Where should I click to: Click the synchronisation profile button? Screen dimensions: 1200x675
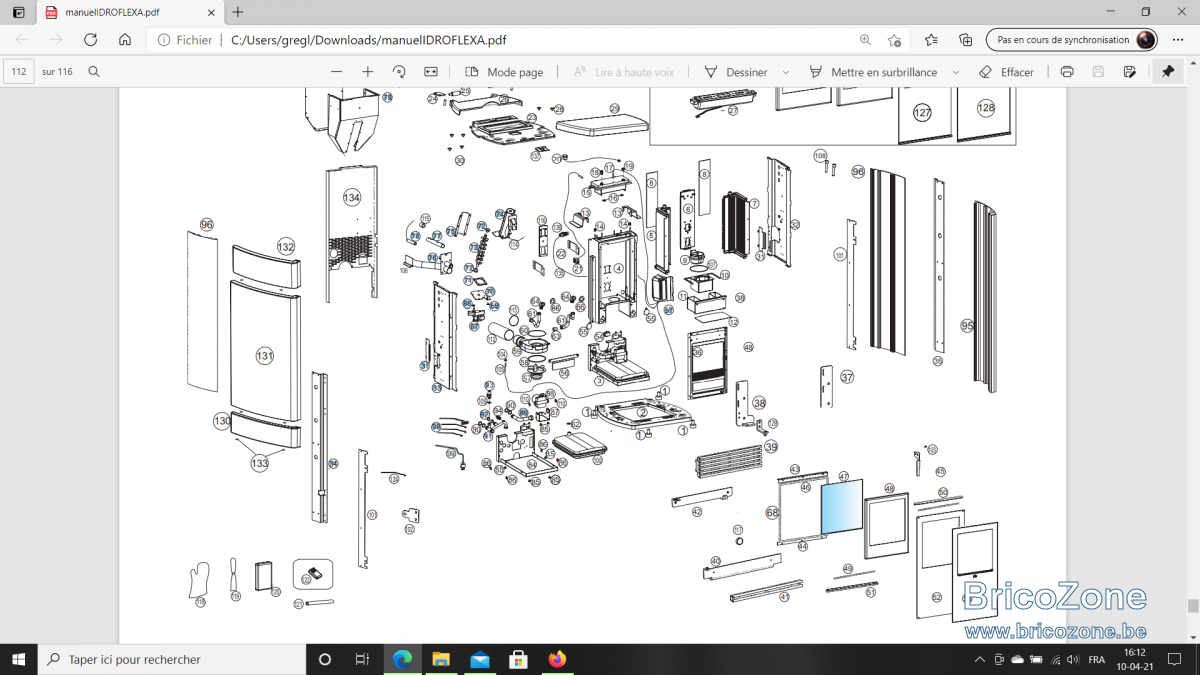point(1071,40)
